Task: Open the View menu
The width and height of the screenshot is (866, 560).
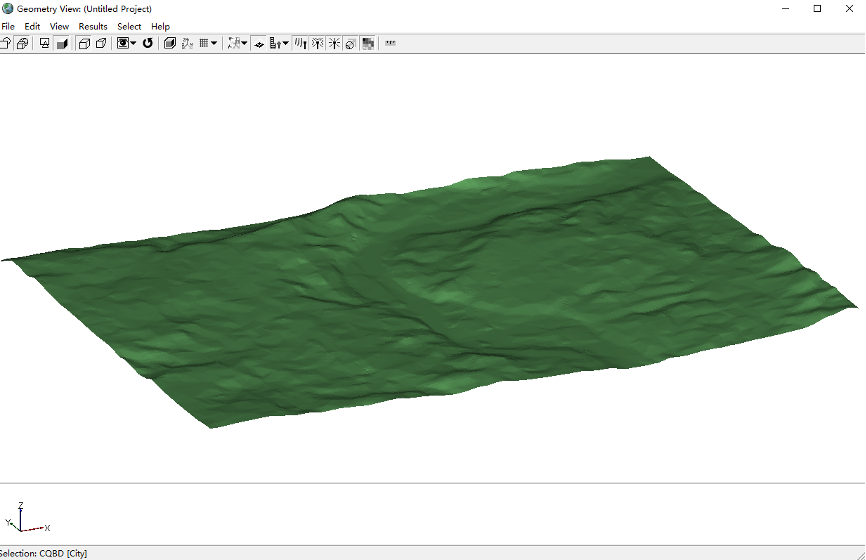Action: pos(60,26)
